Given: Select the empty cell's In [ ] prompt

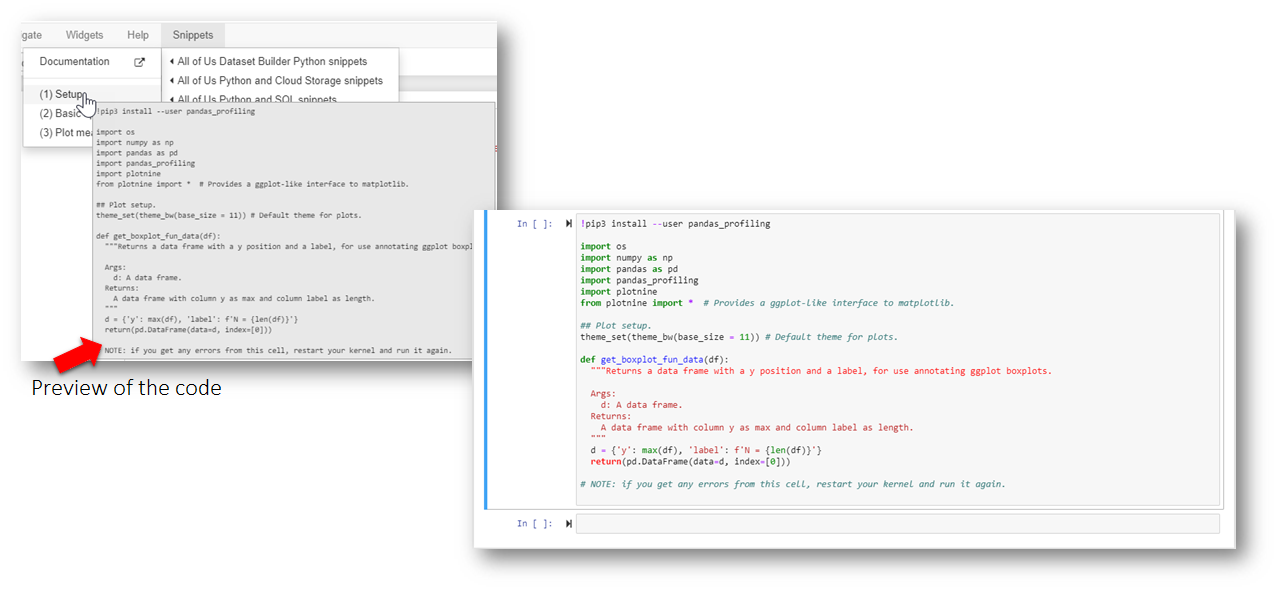Looking at the screenshot, I should [x=534, y=524].
